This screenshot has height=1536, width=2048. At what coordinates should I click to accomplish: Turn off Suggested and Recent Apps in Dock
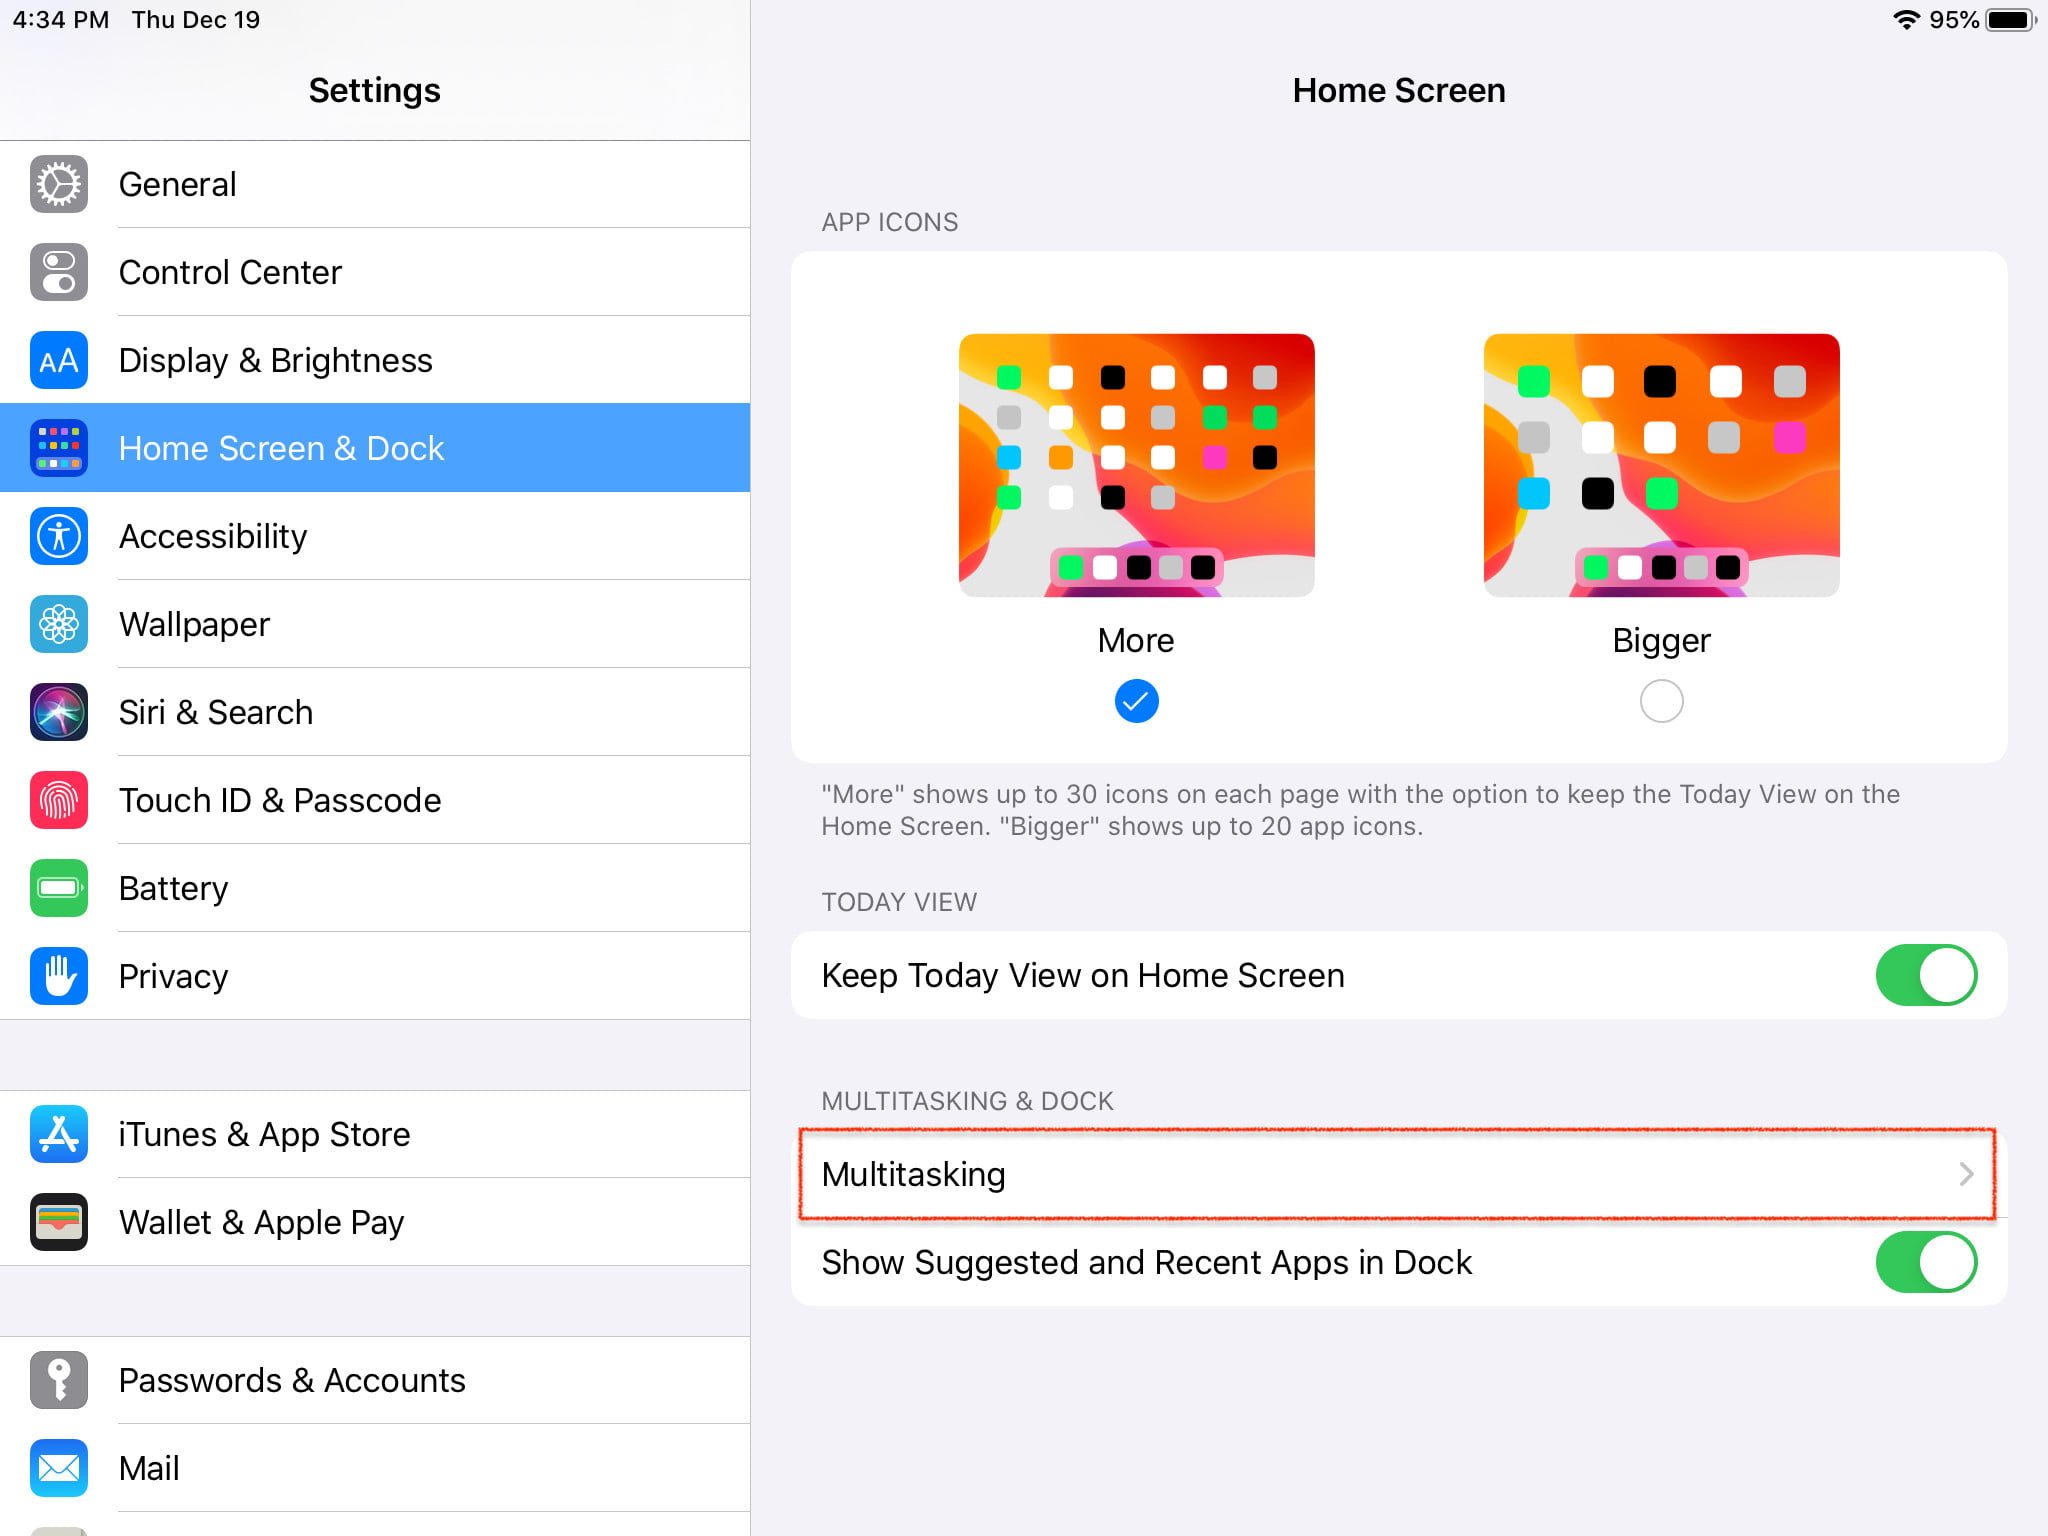pos(1925,1262)
